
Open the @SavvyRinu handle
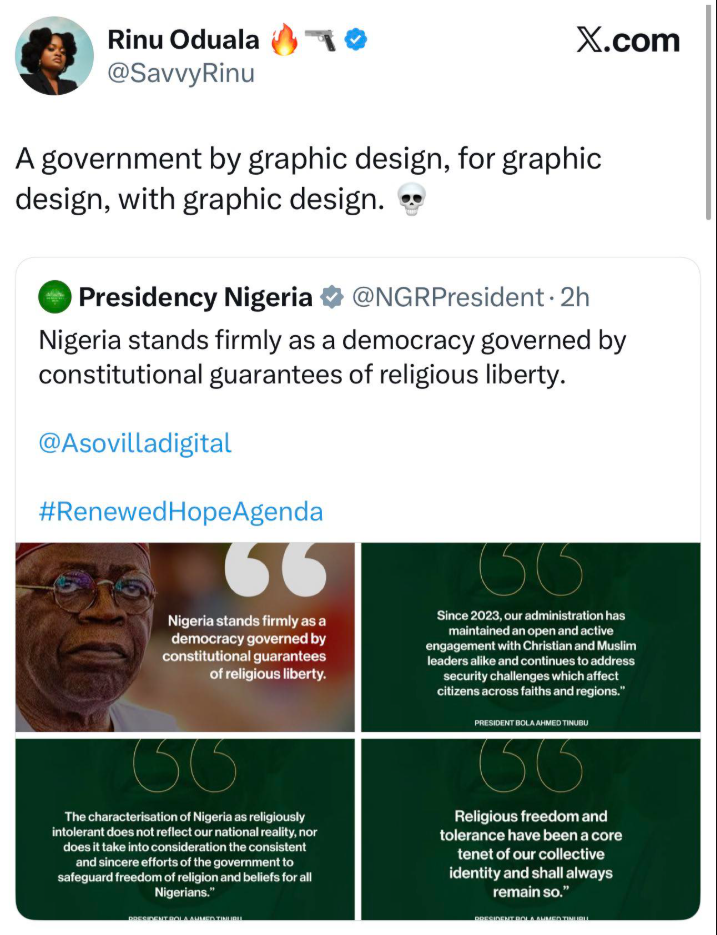[x=180, y=73]
